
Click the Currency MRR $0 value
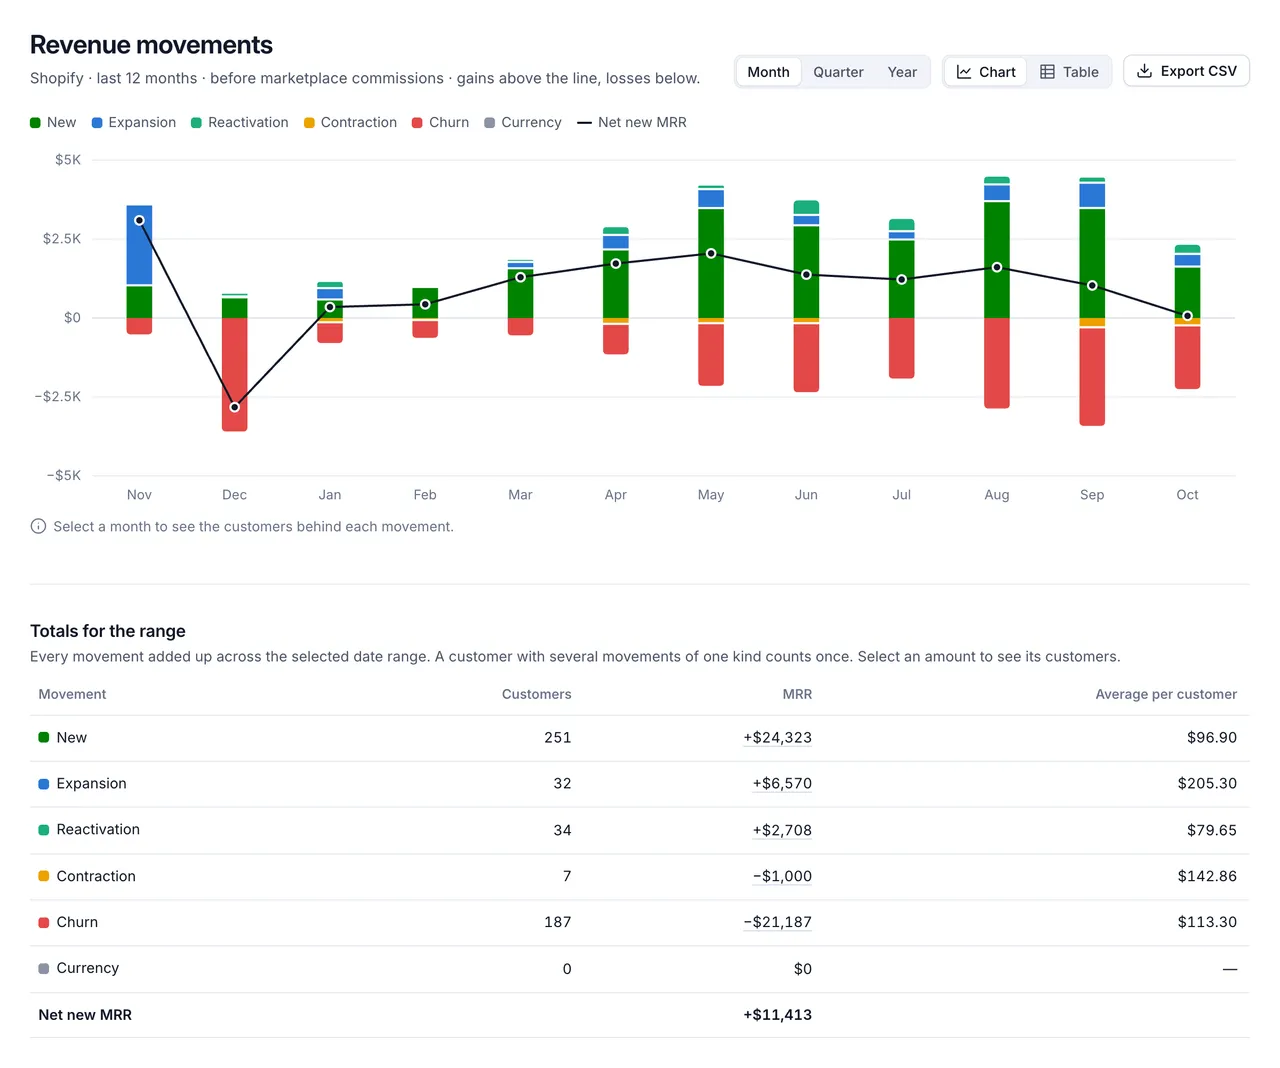coord(802,969)
